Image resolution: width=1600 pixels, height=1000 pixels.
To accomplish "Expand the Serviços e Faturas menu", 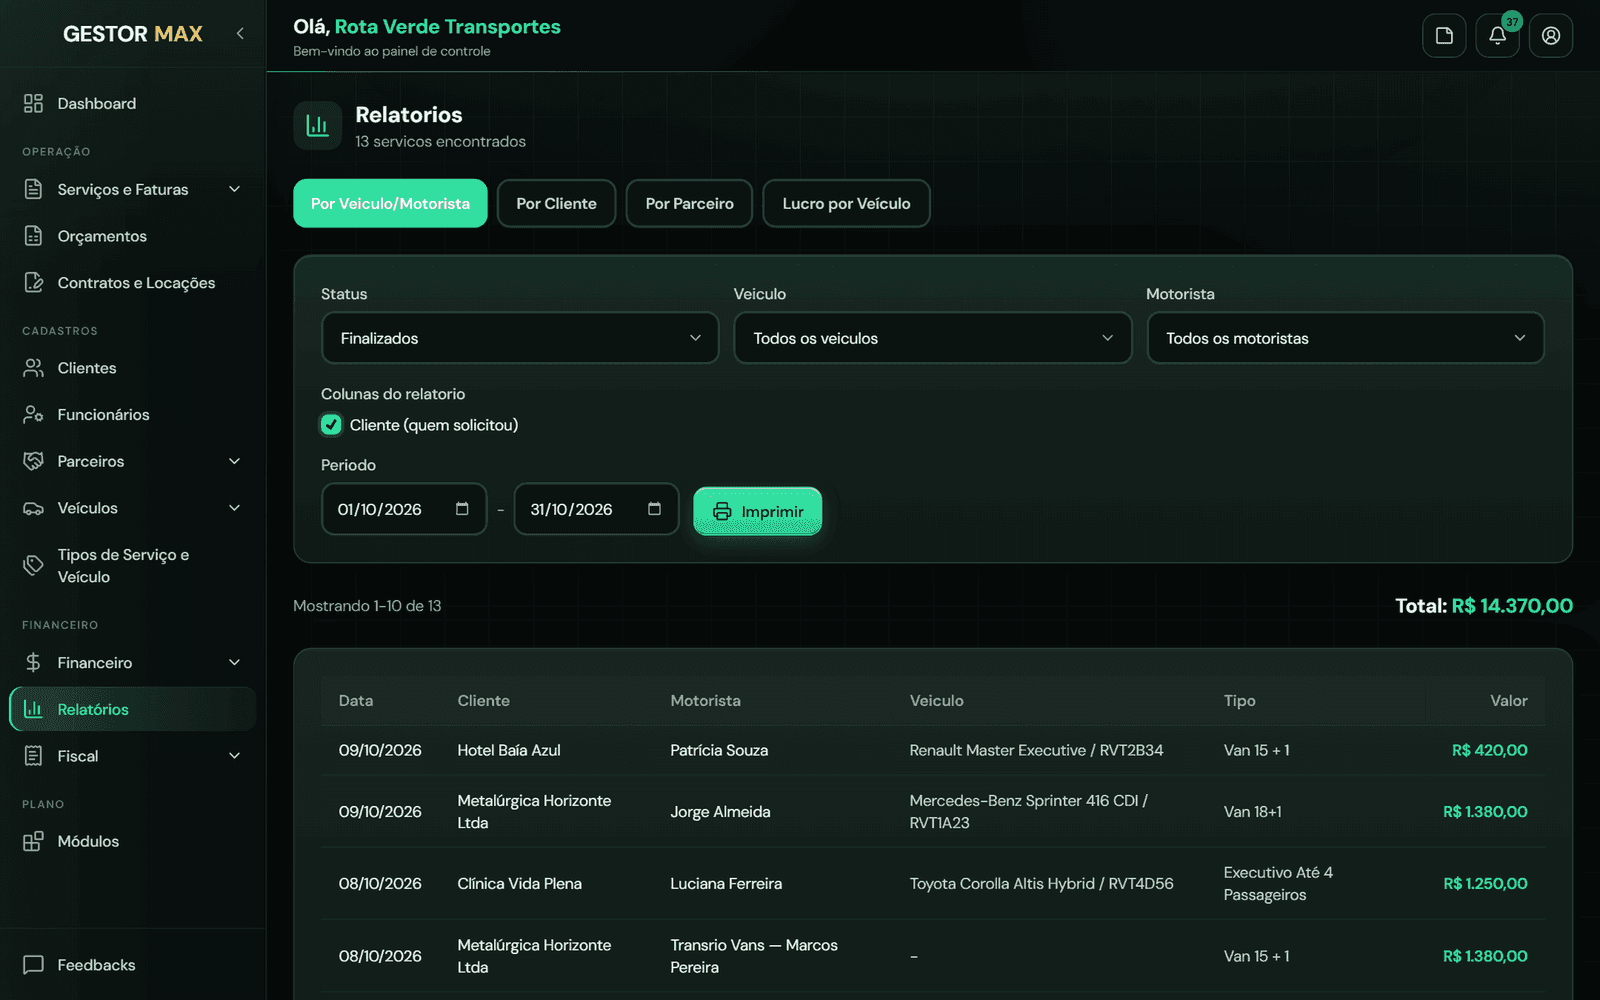I will tap(132, 189).
